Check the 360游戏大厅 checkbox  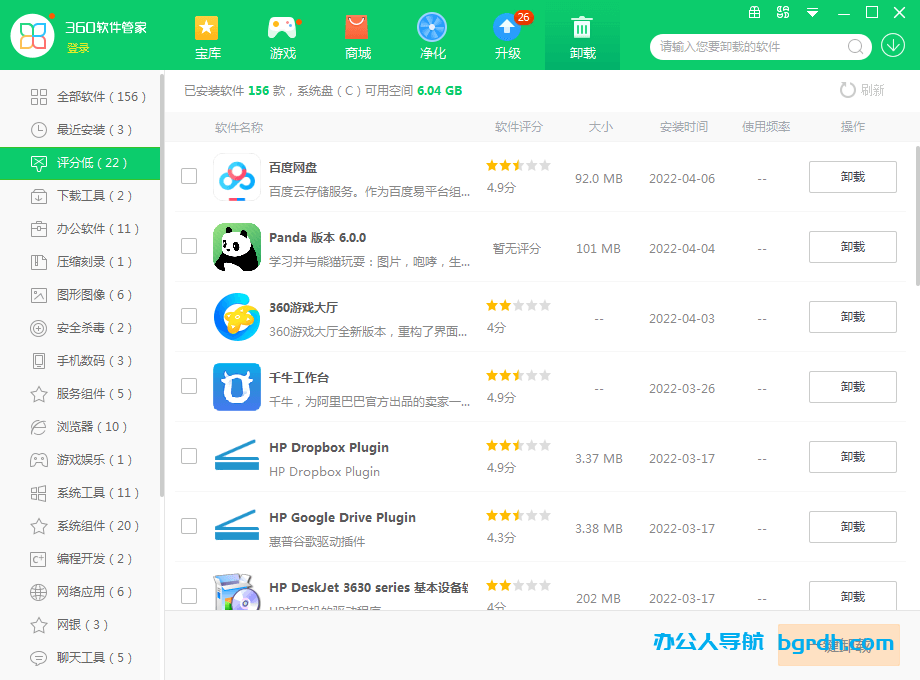[x=189, y=316]
